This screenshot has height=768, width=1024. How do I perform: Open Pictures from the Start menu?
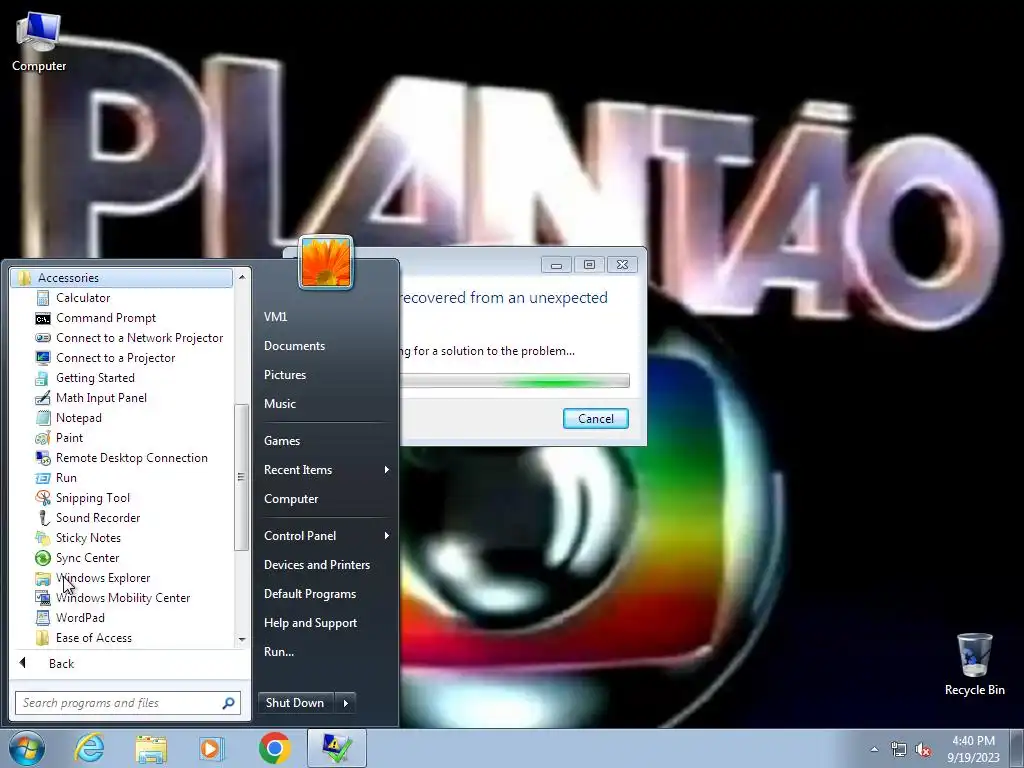pyautogui.click(x=285, y=375)
